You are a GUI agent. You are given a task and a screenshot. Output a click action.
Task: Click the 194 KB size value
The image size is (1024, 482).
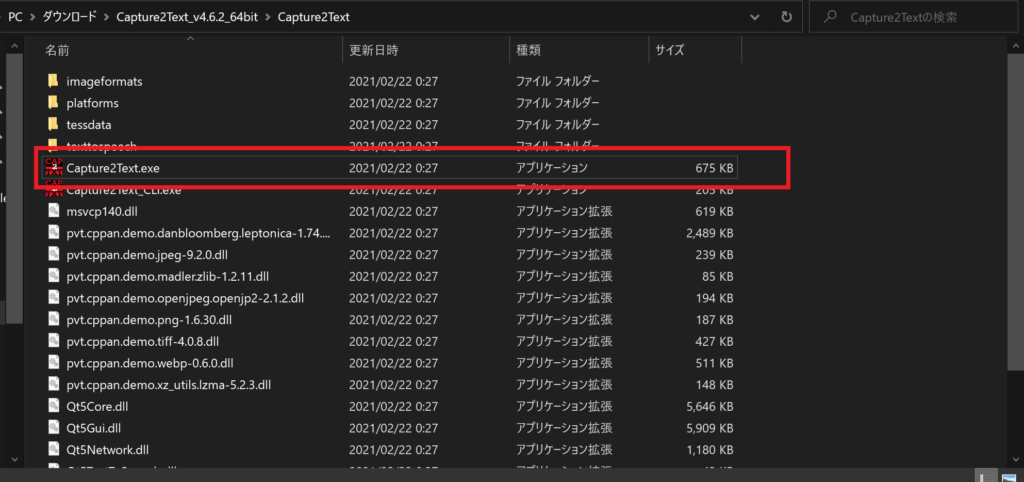(x=714, y=298)
